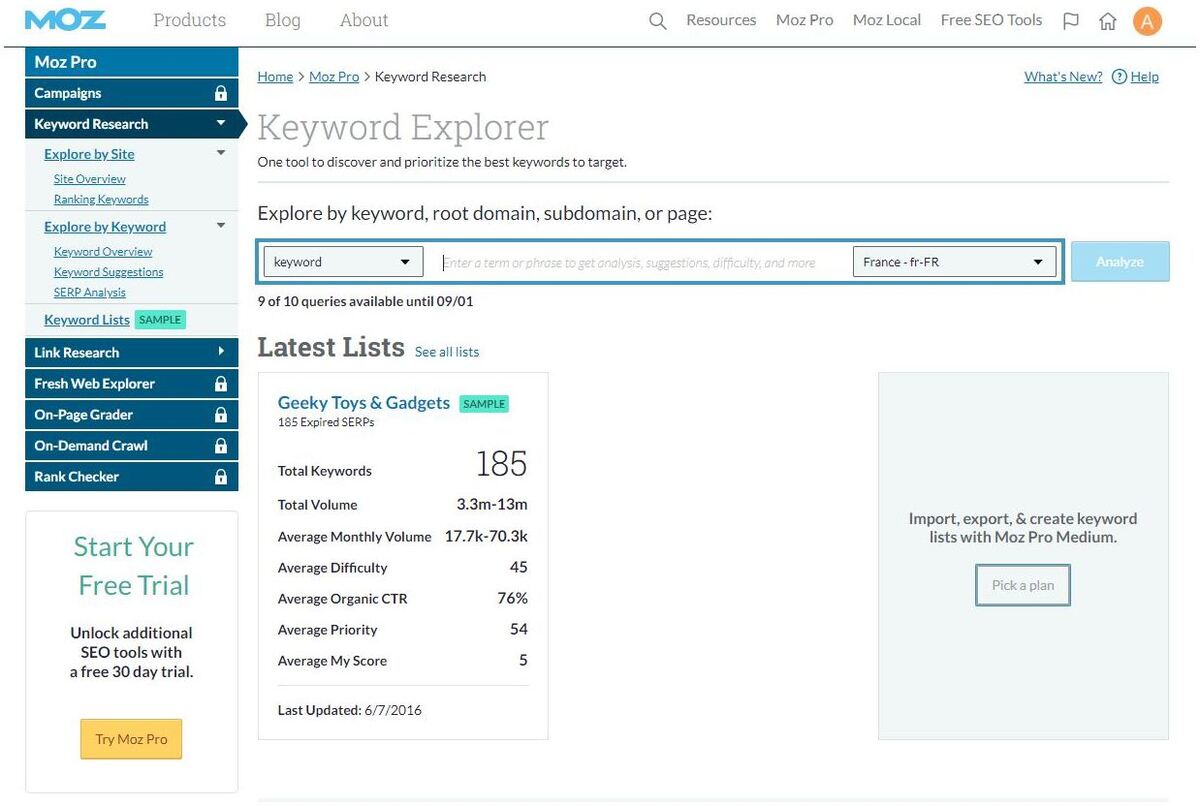This screenshot has height=806, width=1200.
Task: Click the Pick a plan button
Action: [1023, 585]
